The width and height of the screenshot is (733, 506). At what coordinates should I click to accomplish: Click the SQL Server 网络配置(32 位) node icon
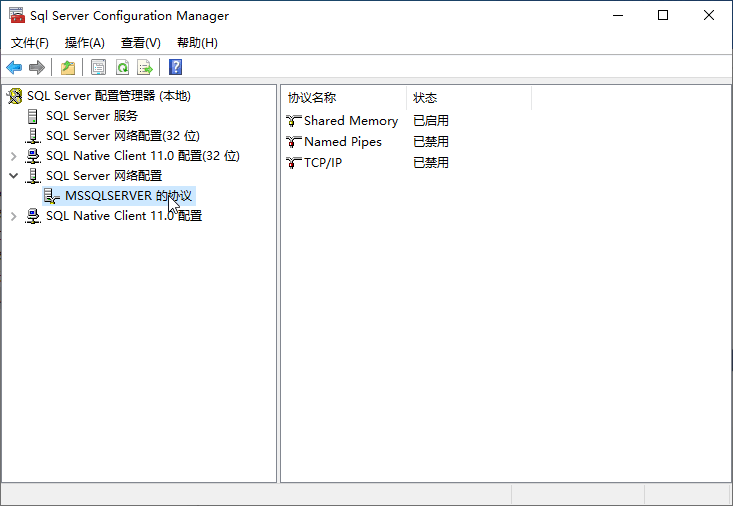click(33, 136)
